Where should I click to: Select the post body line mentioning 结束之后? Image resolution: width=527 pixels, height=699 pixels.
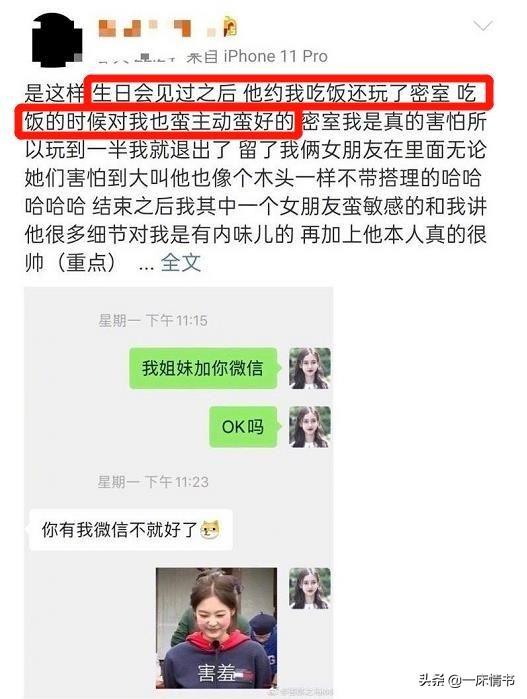tap(255, 206)
